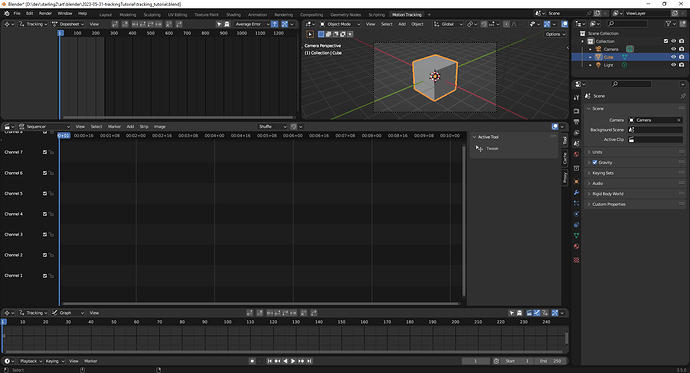
Task: Open the Object Data properties tab
Action: 576,235
